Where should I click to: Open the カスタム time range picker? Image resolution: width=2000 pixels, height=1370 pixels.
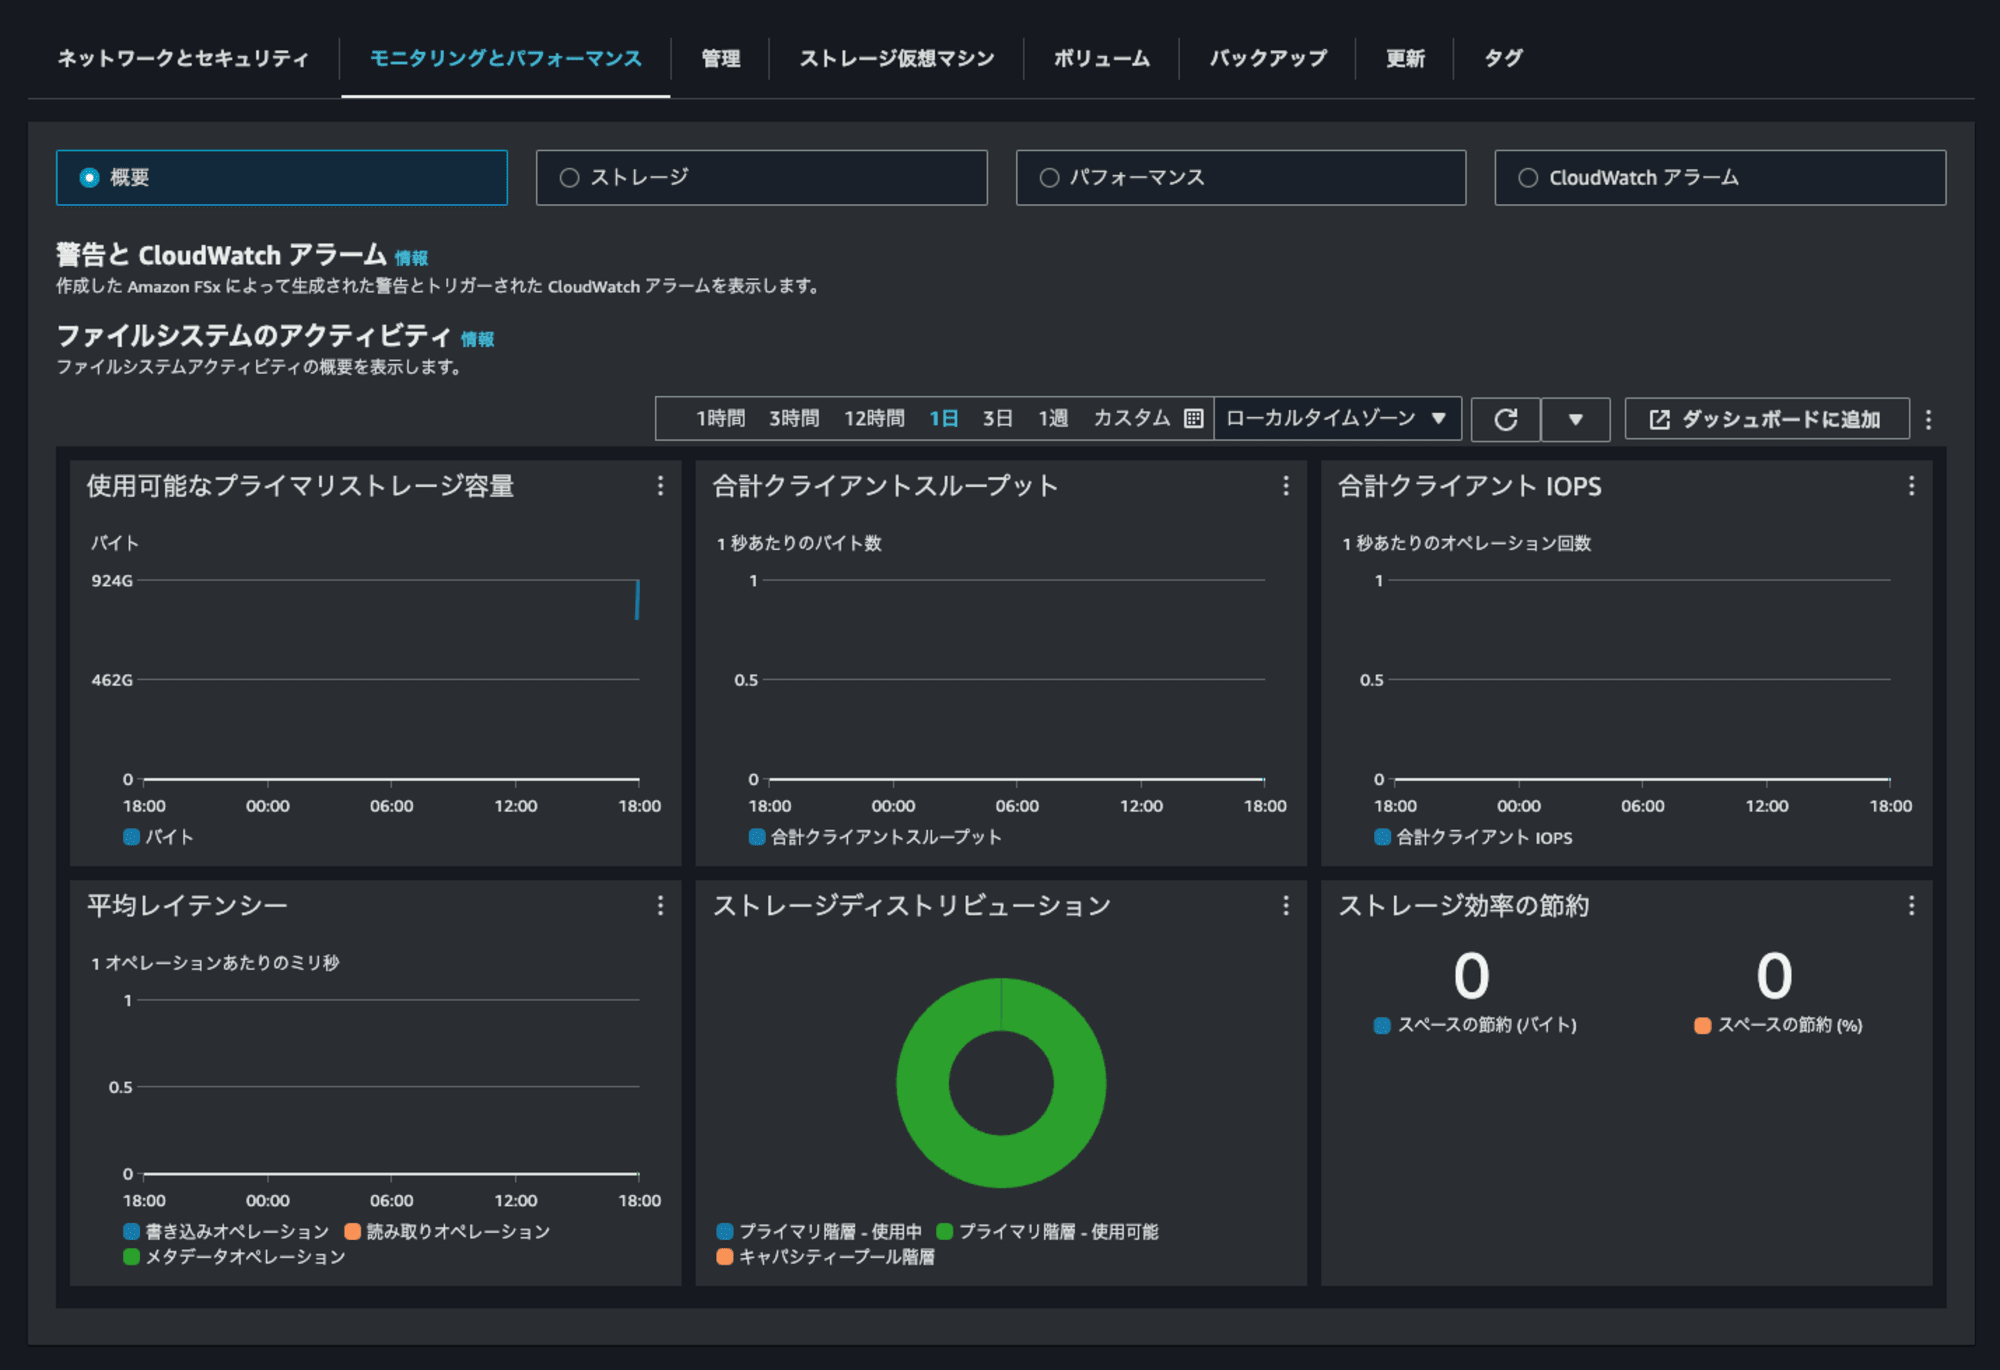tap(1132, 418)
